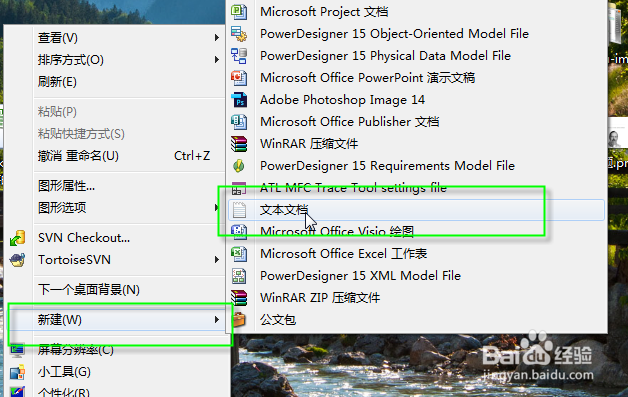This screenshot has height=397, width=628.
Task: Click the TortoiseSVN turtle icon
Action: [18, 260]
